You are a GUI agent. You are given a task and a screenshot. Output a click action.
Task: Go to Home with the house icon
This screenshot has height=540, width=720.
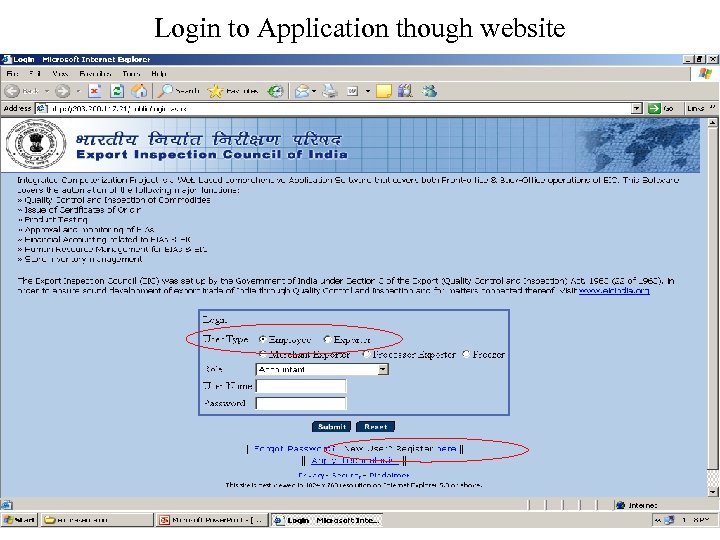coord(139,91)
